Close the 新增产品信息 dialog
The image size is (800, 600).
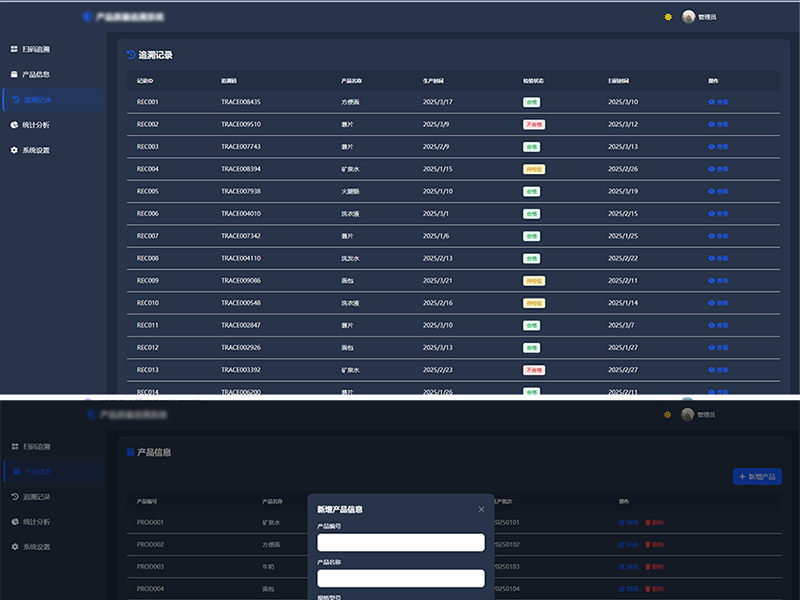(x=481, y=509)
